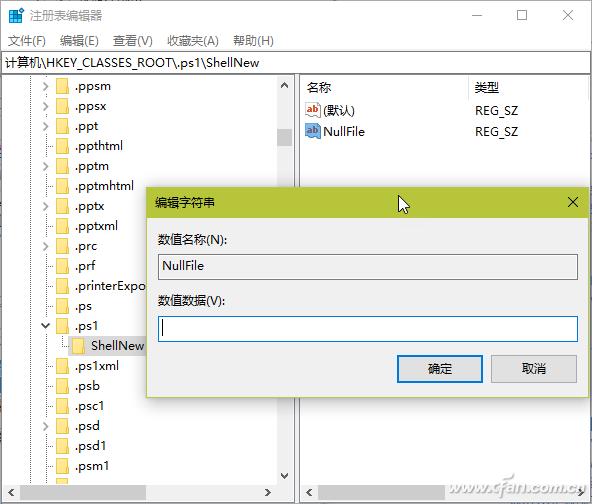Collapse the .ps1 tree node
Screen dimensions: 592x504
tap(45, 325)
